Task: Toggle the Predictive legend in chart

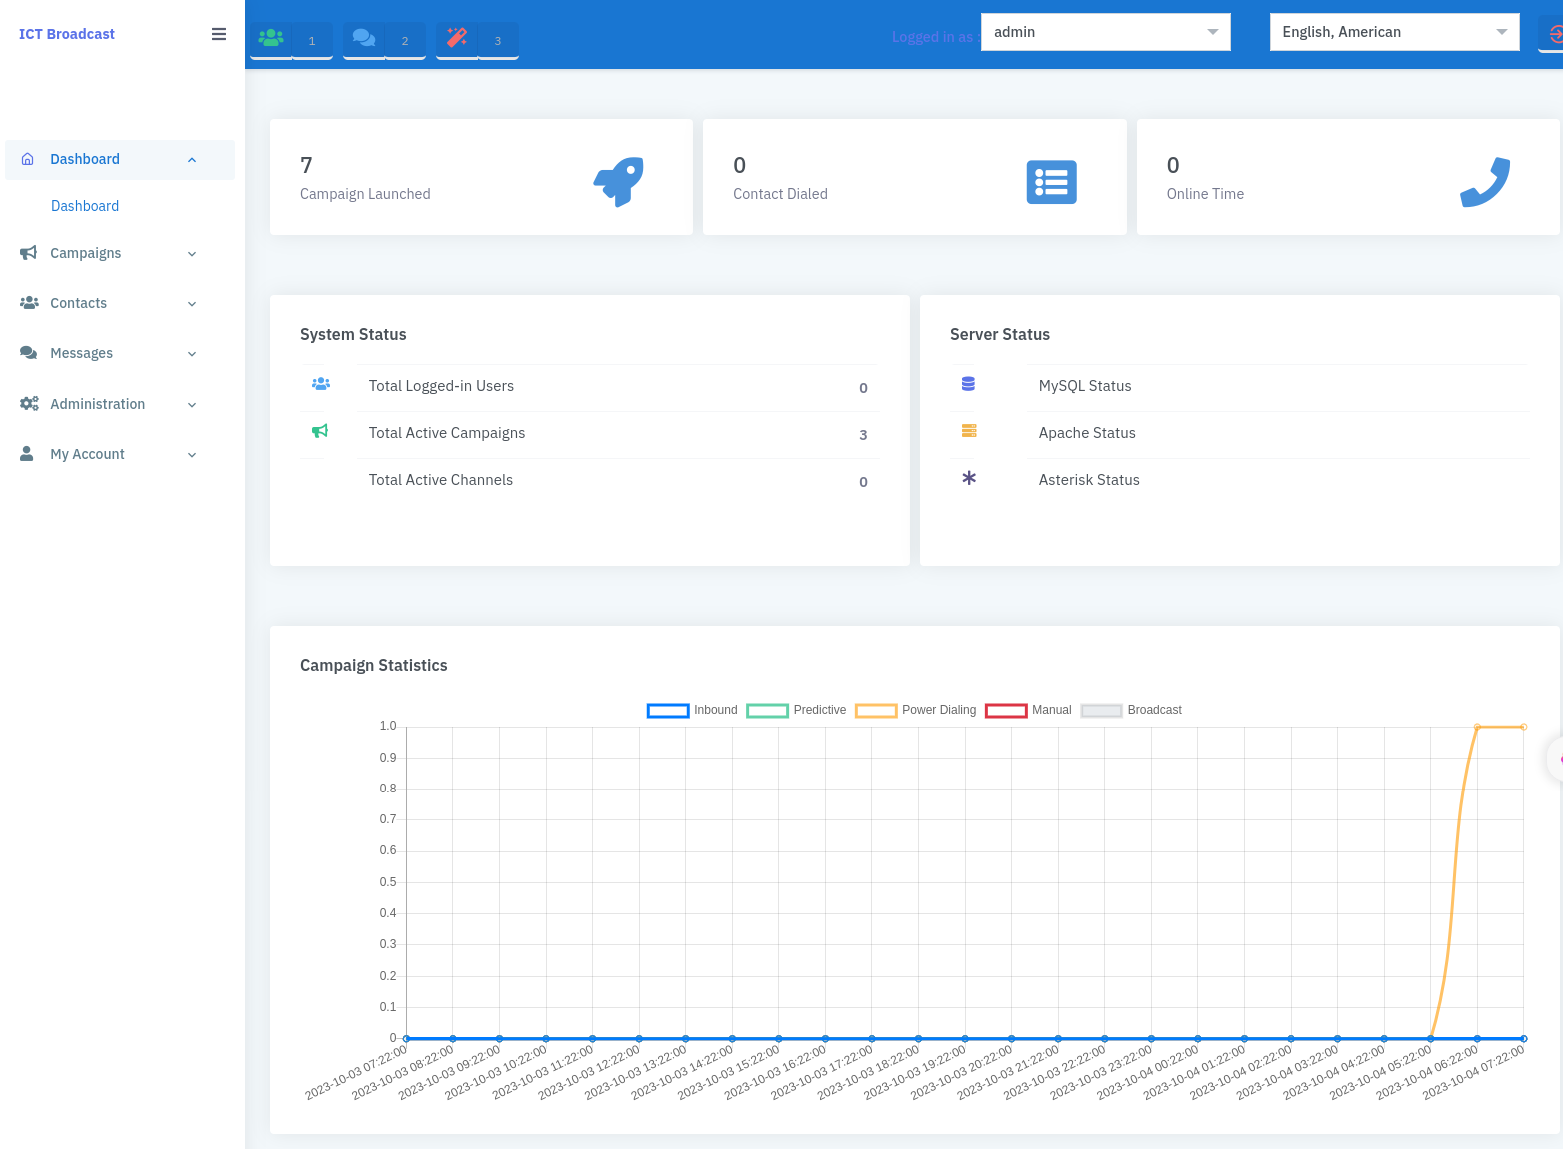Action: (796, 710)
